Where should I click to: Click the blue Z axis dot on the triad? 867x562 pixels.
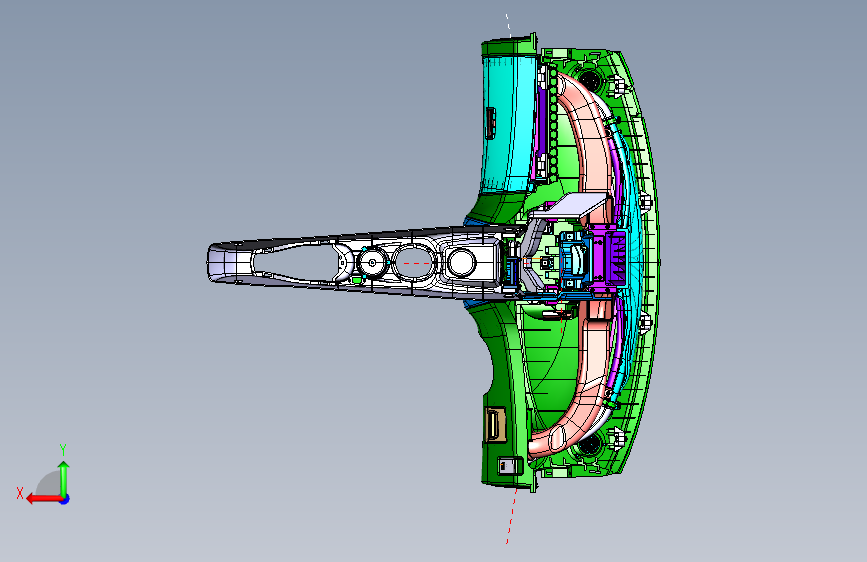coord(65,499)
